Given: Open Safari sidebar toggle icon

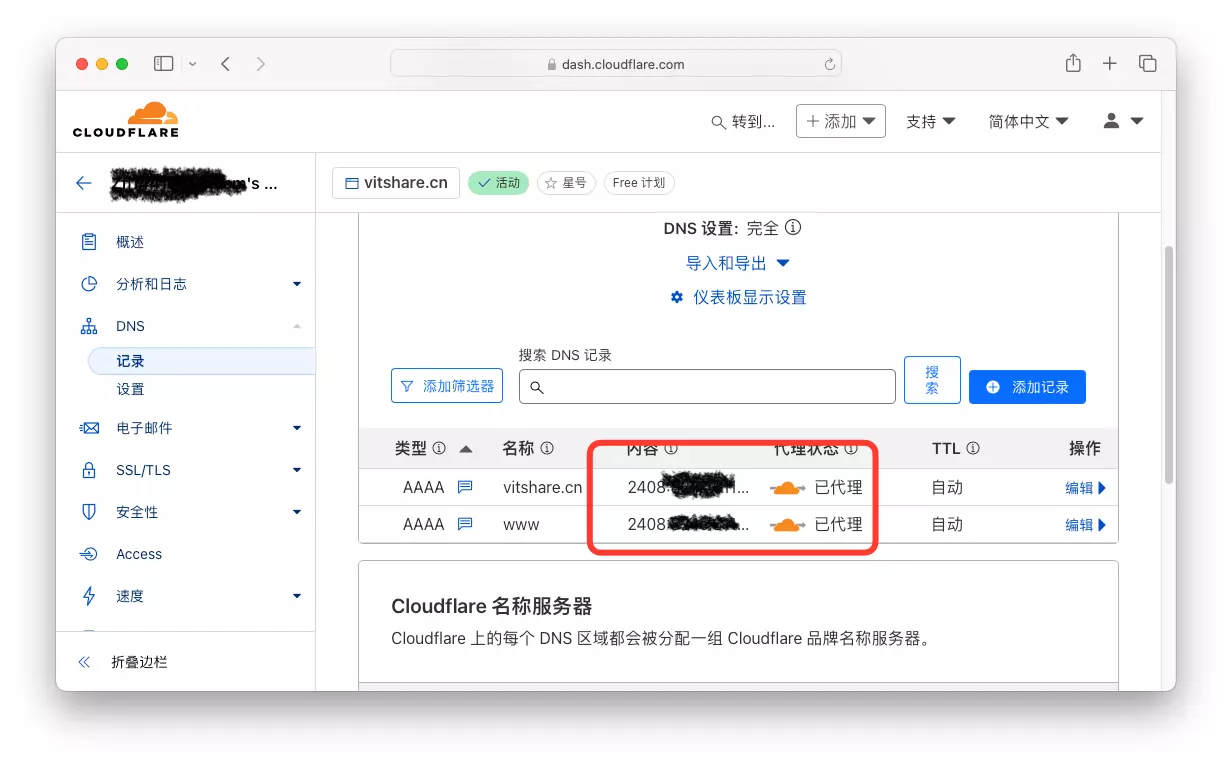Looking at the screenshot, I should 163,63.
